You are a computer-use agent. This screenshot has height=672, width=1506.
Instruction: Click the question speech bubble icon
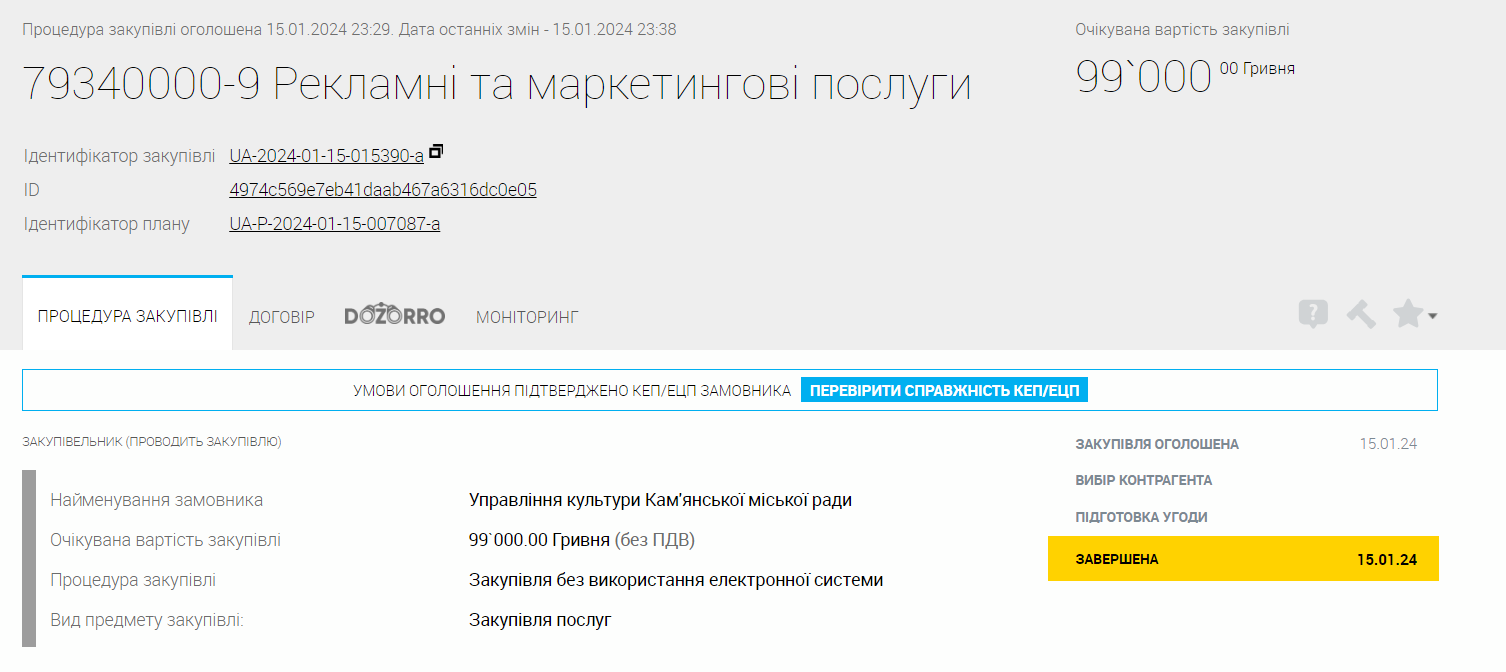1313,315
